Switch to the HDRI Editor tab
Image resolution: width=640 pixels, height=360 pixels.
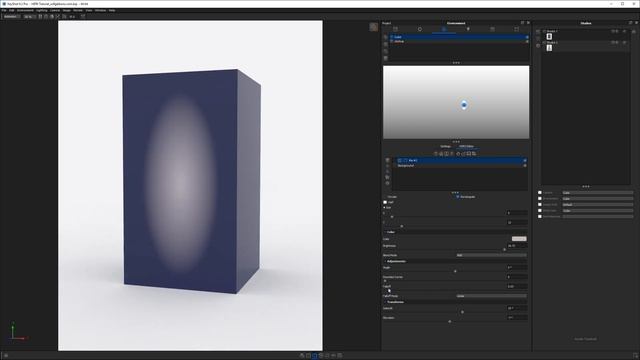tap(466, 146)
